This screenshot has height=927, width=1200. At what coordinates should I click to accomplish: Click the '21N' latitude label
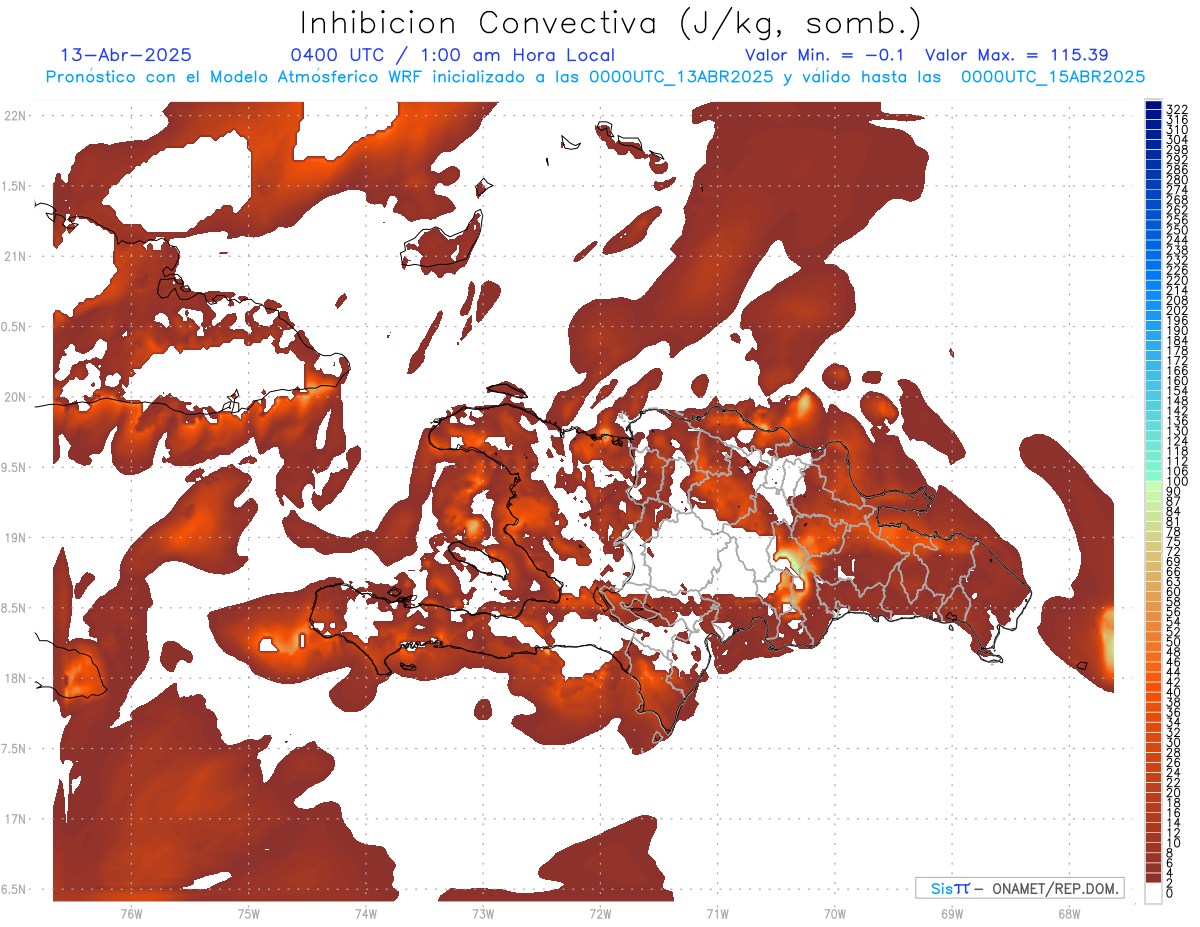tap(15, 256)
